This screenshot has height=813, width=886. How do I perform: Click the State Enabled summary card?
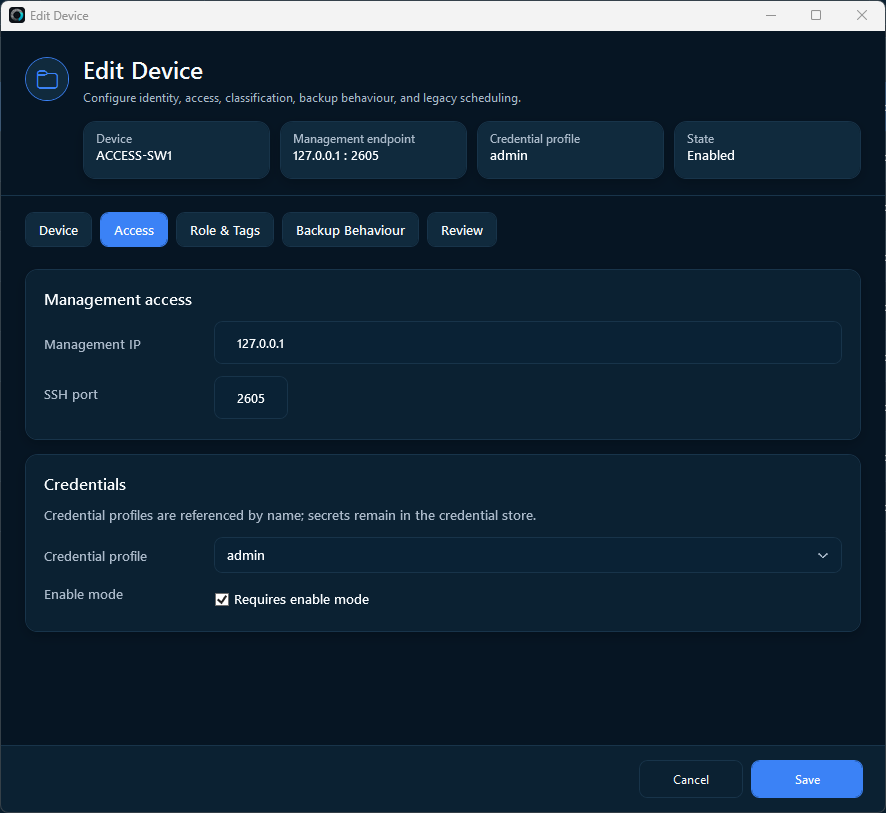[x=767, y=150]
